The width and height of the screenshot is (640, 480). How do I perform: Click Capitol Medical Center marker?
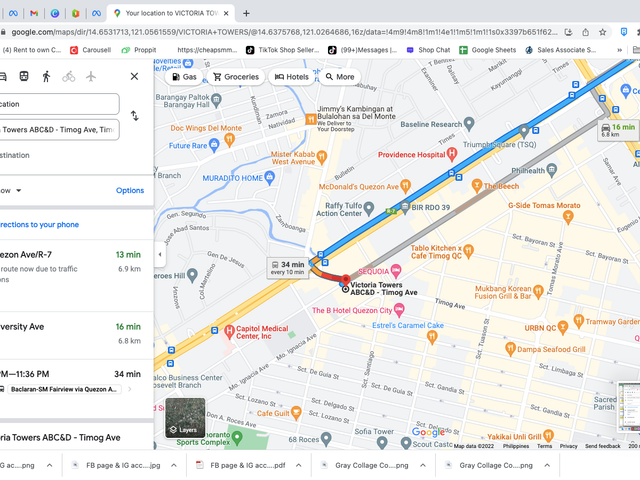tap(229, 331)
